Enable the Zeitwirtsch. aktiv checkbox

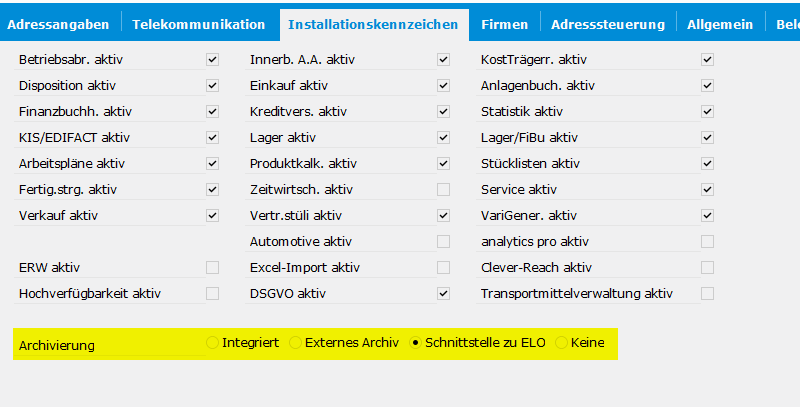[x=443, y=190]
